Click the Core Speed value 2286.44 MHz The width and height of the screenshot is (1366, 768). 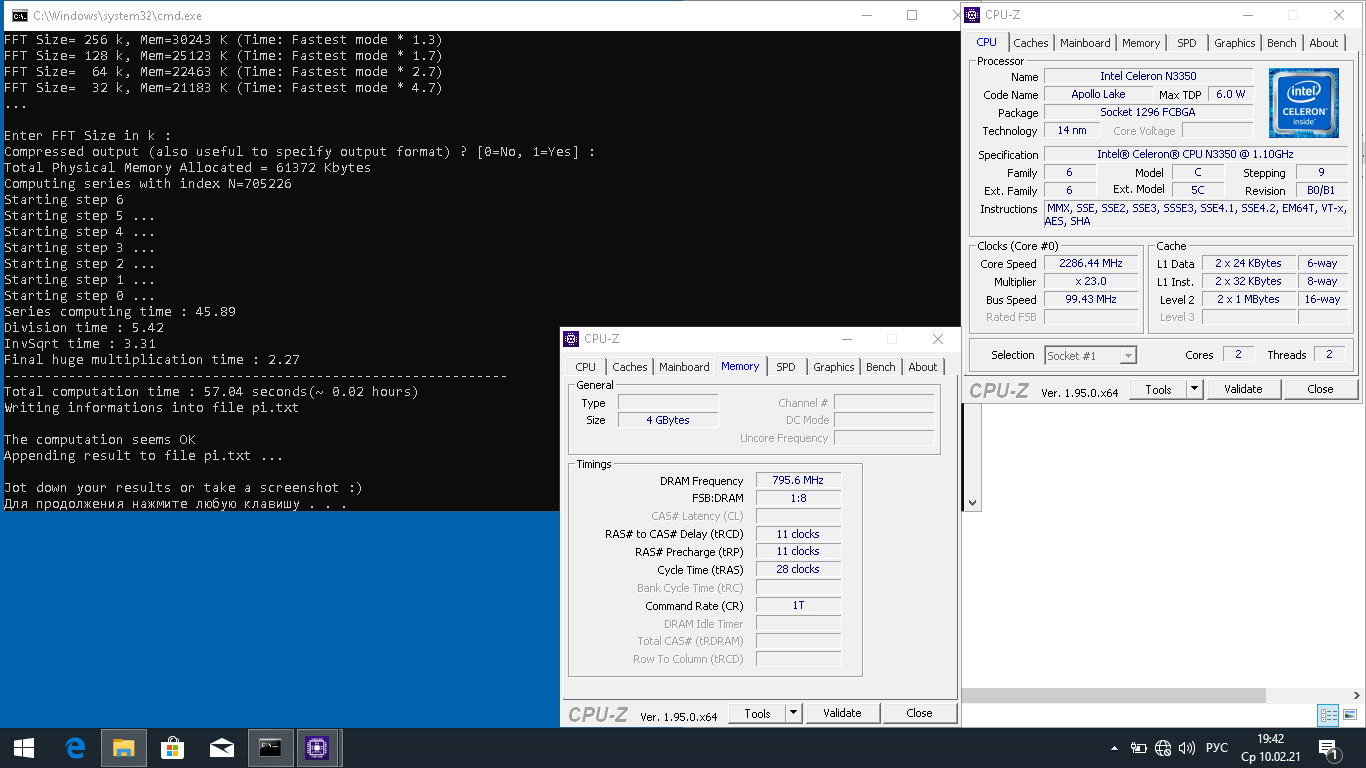(1093, 263)
